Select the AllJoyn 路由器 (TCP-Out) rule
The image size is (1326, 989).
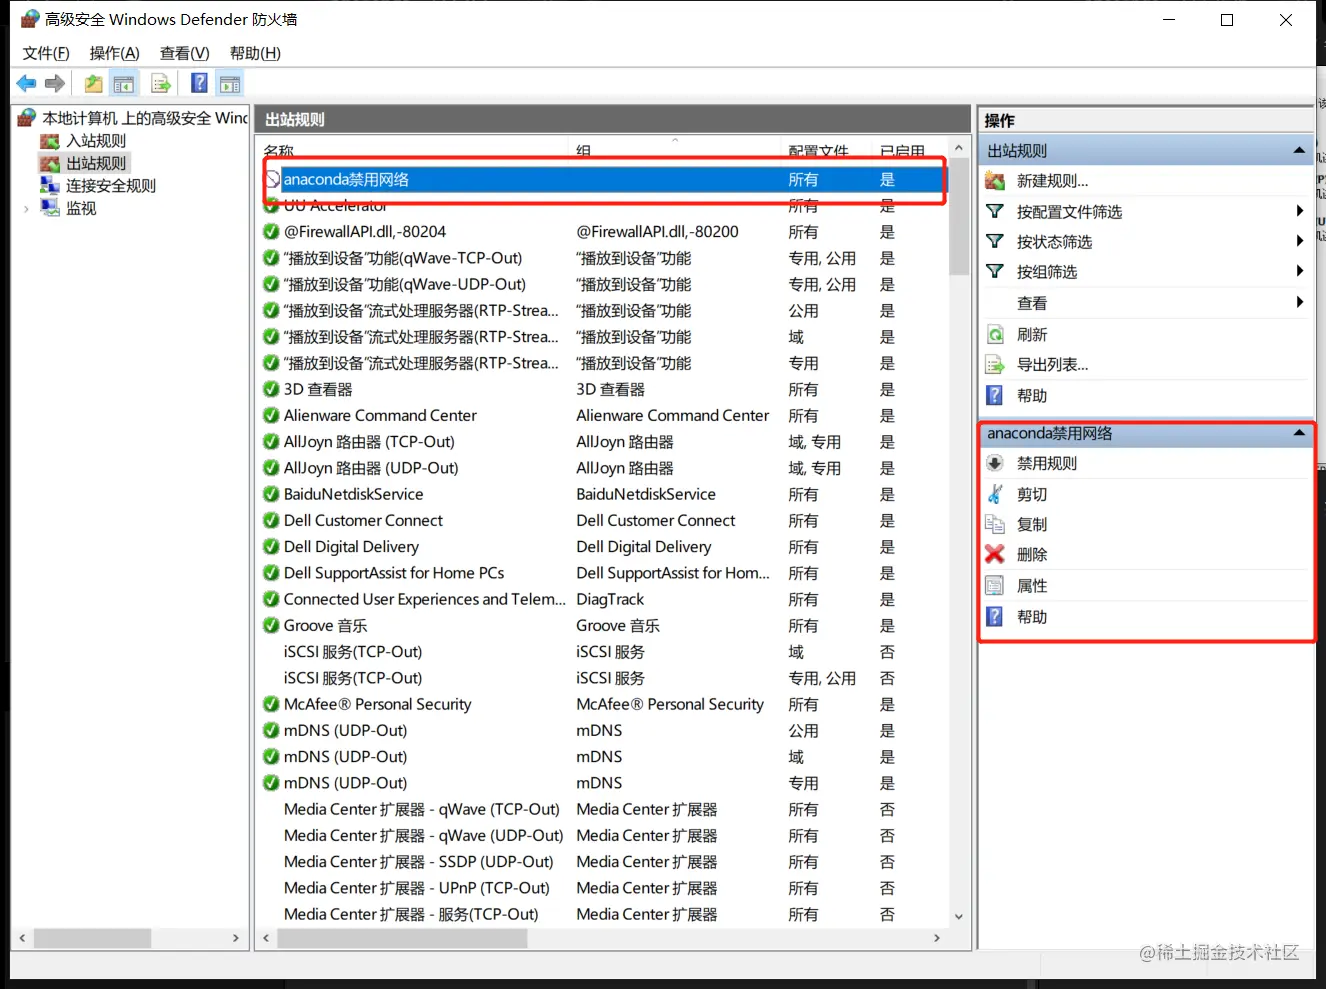click(369, 441)
